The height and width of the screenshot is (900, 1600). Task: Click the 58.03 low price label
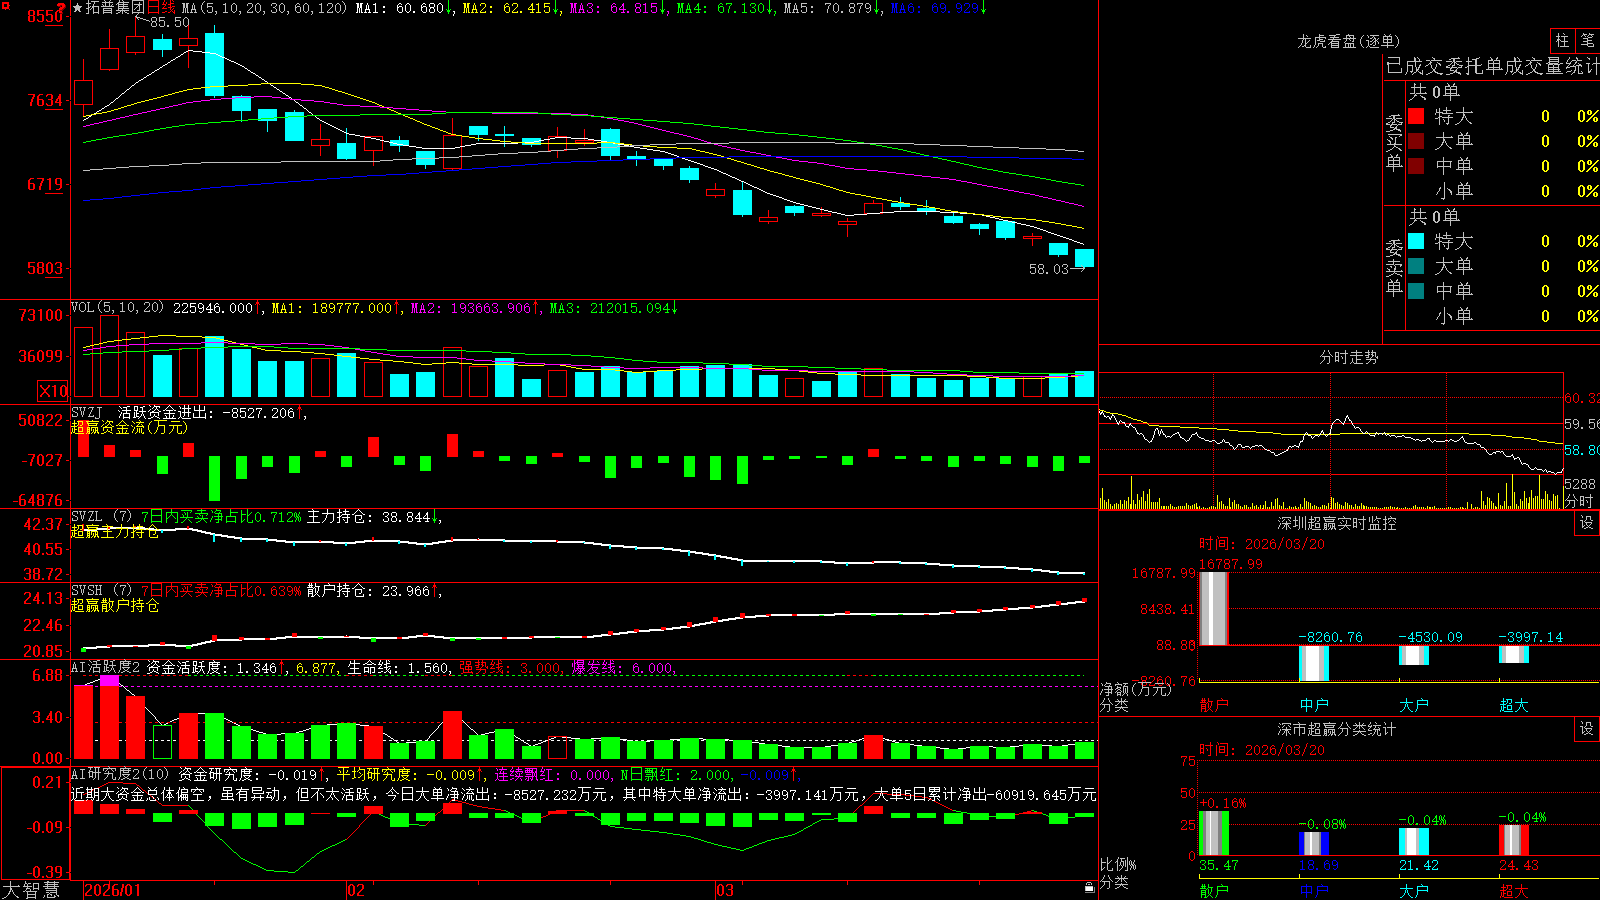pyautogui.click(x=1049, y=269)
